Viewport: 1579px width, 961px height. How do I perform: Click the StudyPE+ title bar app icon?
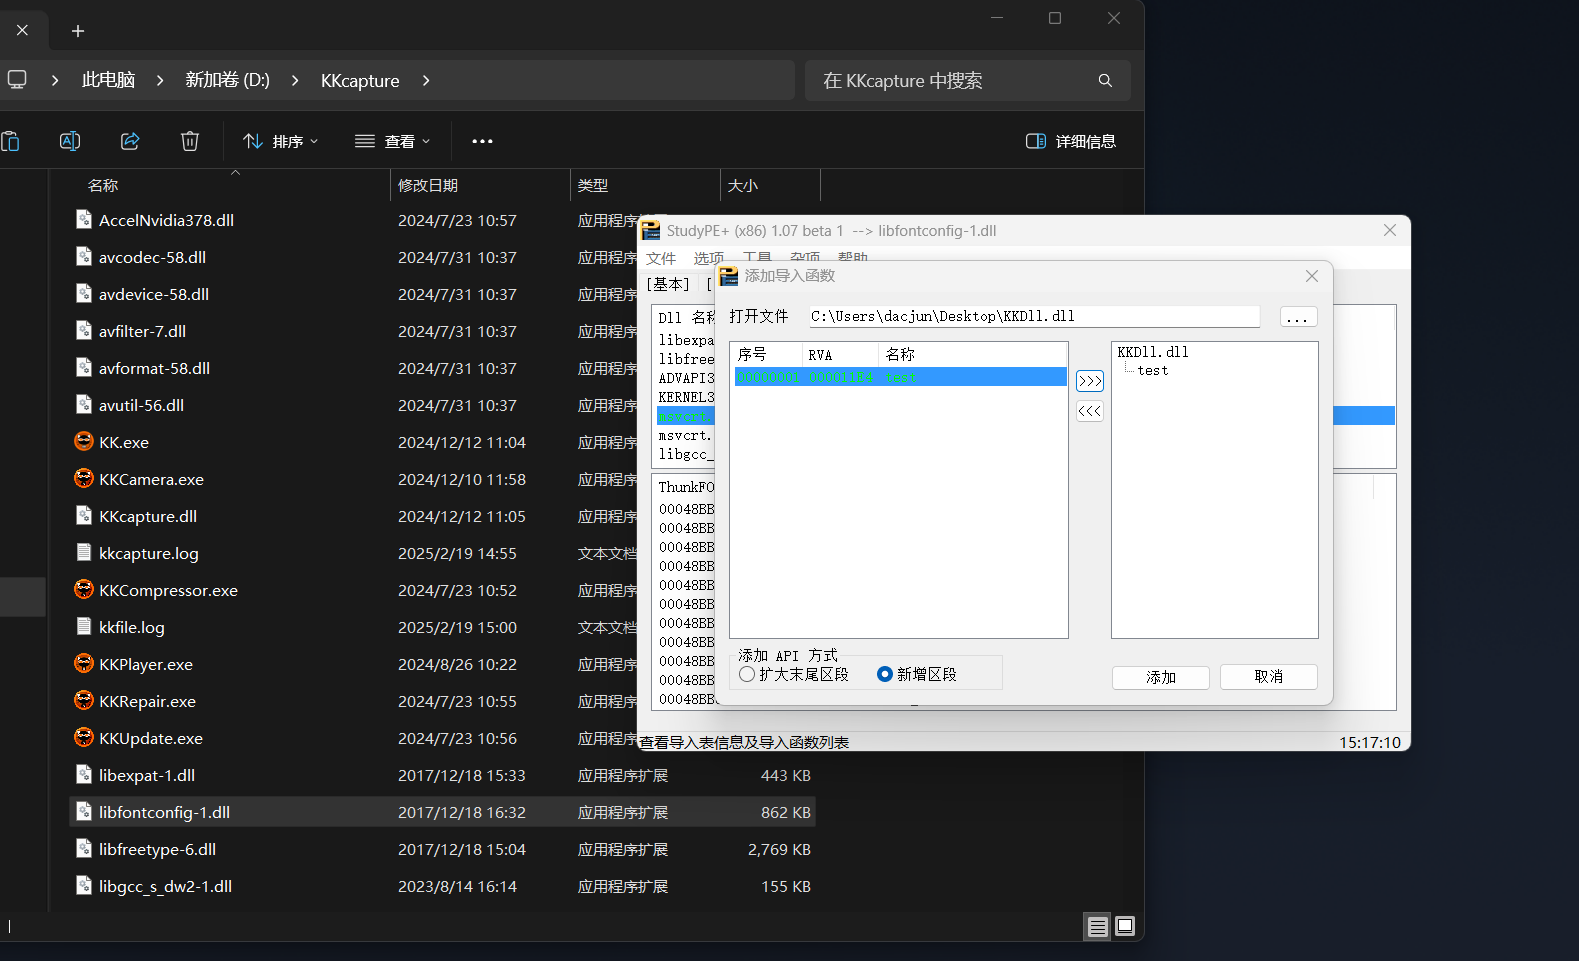pos(651,231)
